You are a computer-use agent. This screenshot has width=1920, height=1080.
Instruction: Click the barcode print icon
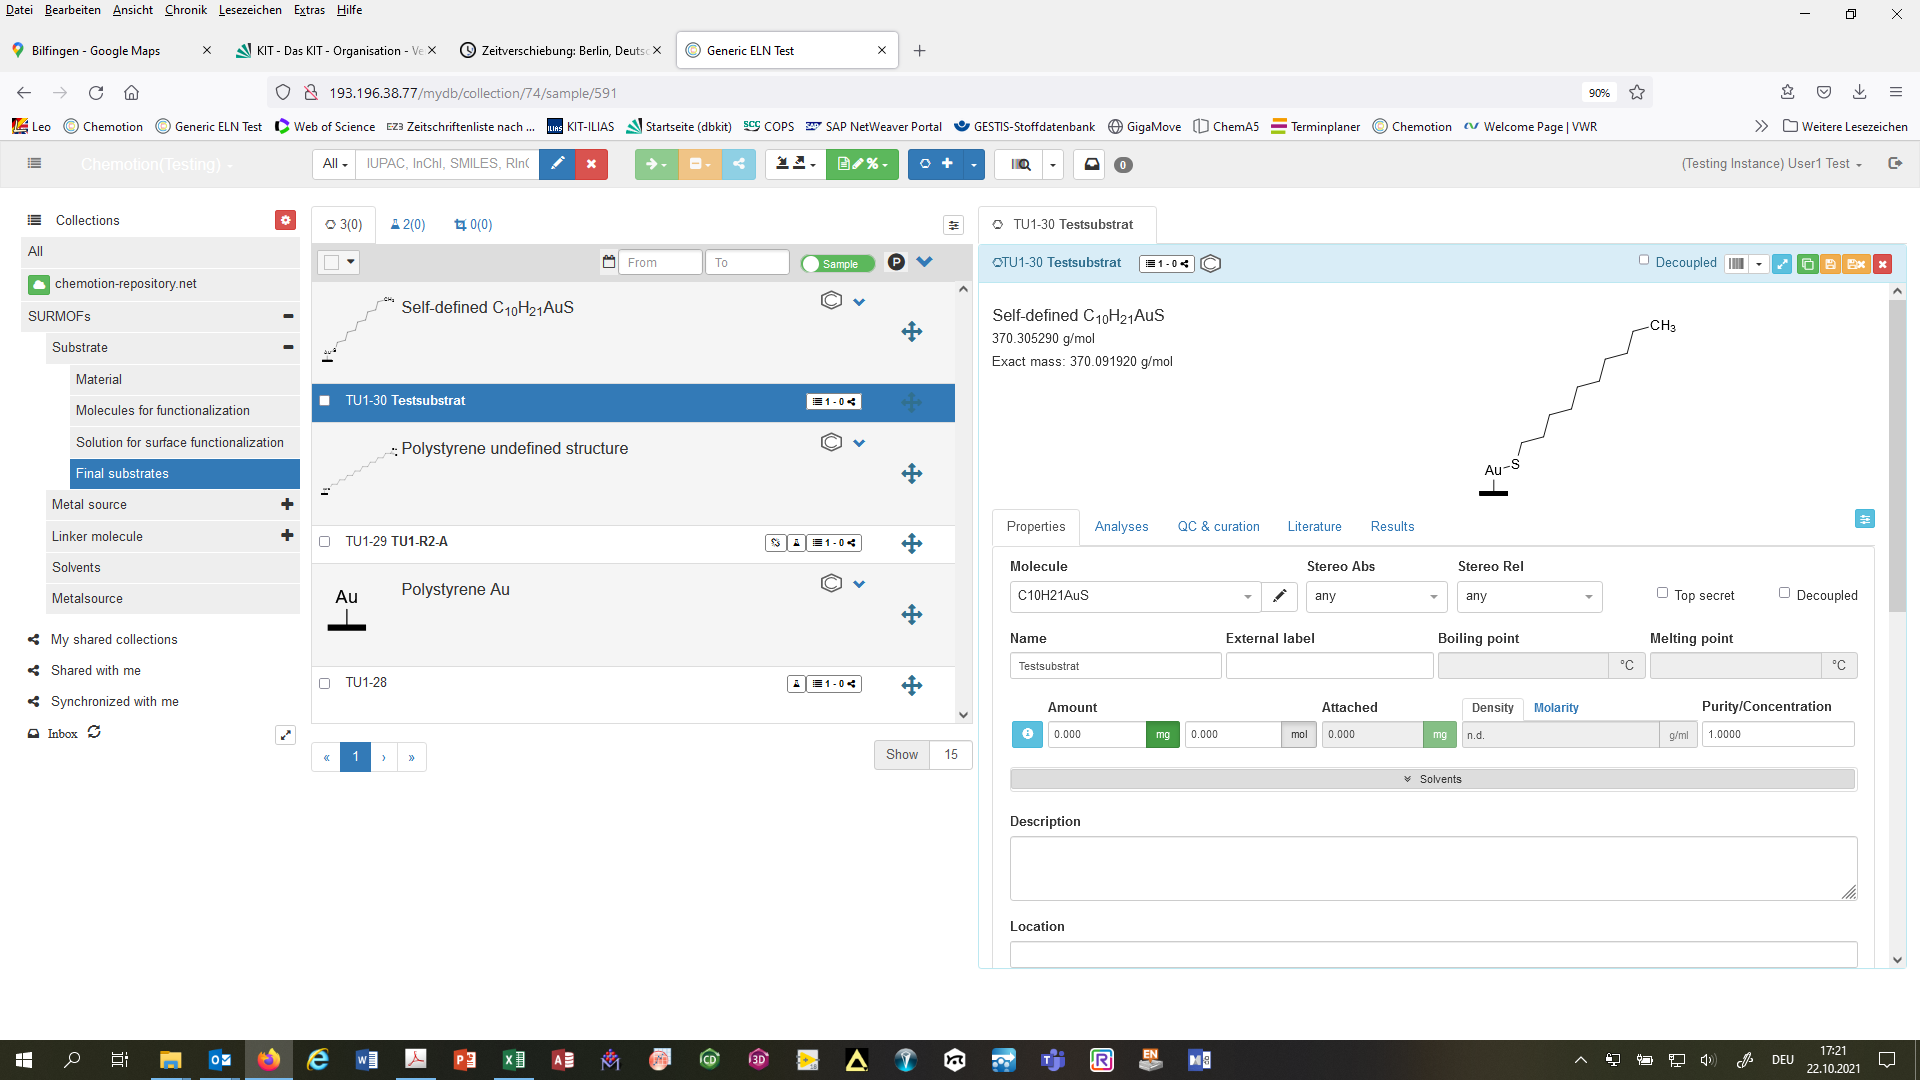tap(1737, 264)
